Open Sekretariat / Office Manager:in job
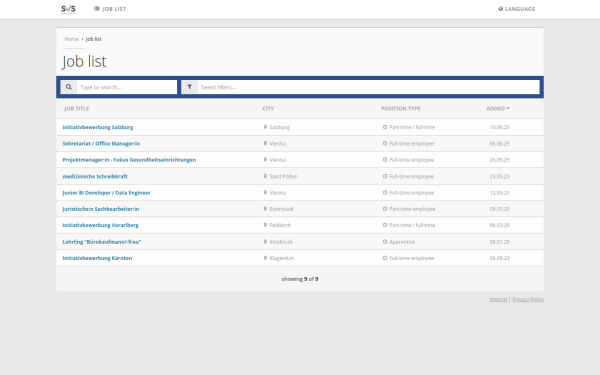Image resolution: width=600 pixels, height=375 pixels. pyautogui.click(x=101, y=143)
